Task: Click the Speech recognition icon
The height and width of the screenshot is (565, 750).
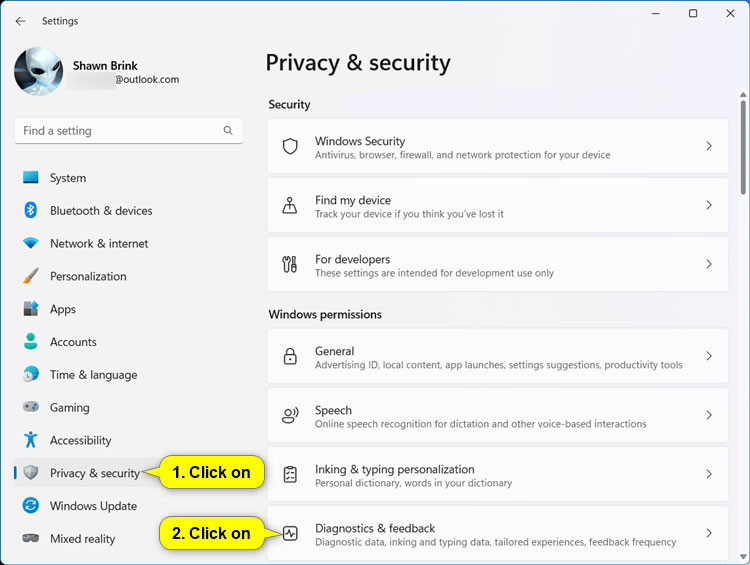Action: point(290,416)
